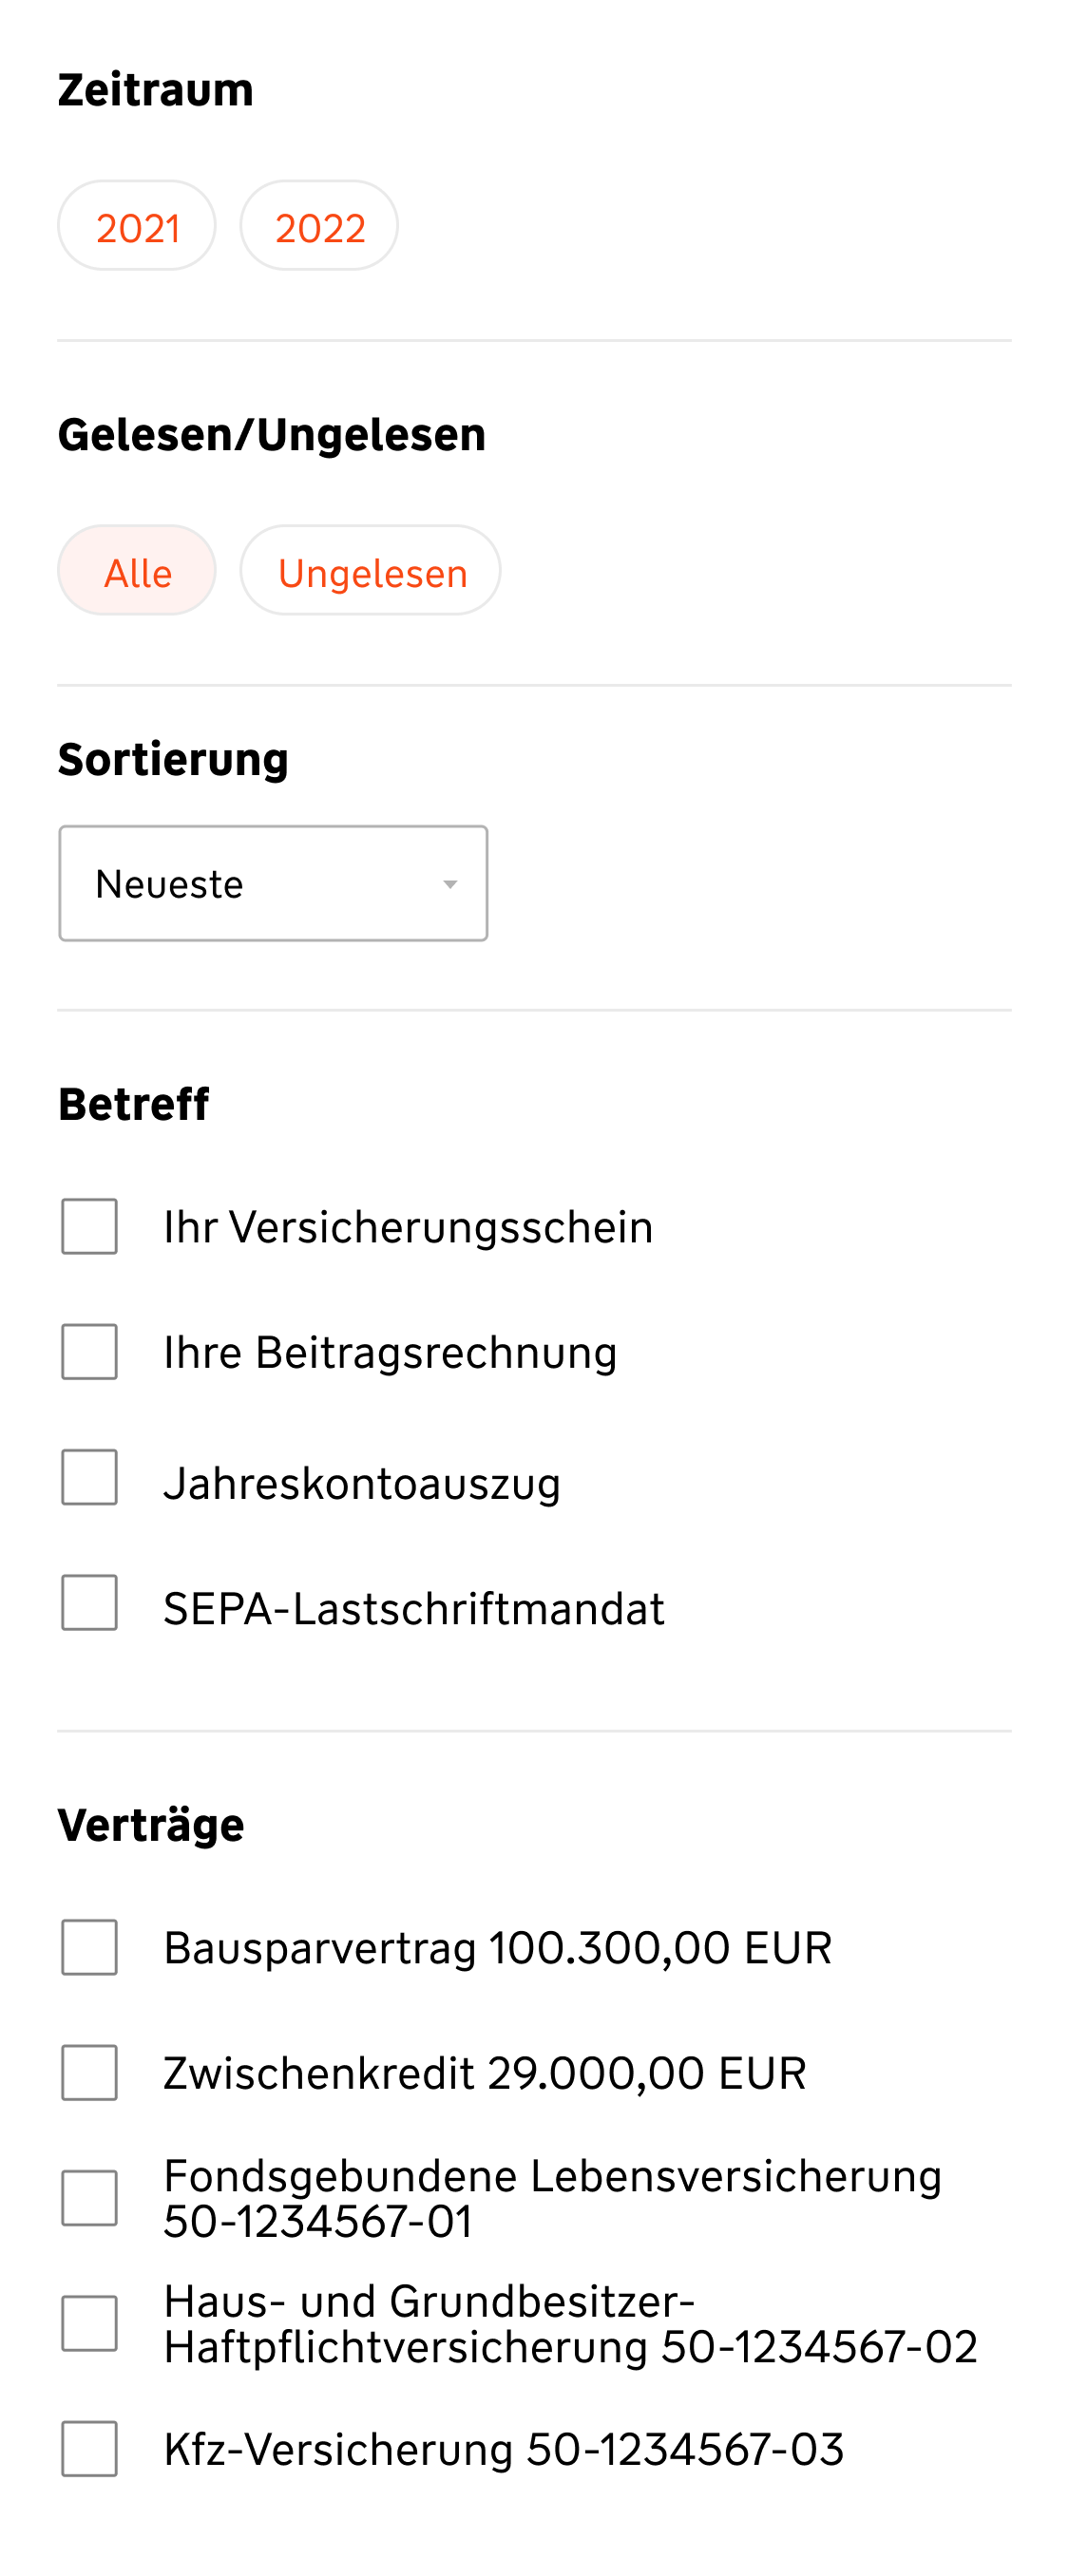The height and width of the screenshot is (2576, 1069).
Task: Check the Ihr Versicherungsschein checkbox
Action: 90,1226
